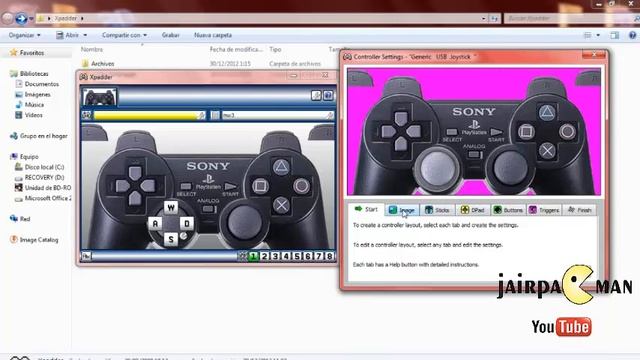Image resolution: width=640 pixels, height=360 pixels.
Task: Toggle the preview pane icon in Explorer
Action: pyautogui.click(x=615, y=36)
